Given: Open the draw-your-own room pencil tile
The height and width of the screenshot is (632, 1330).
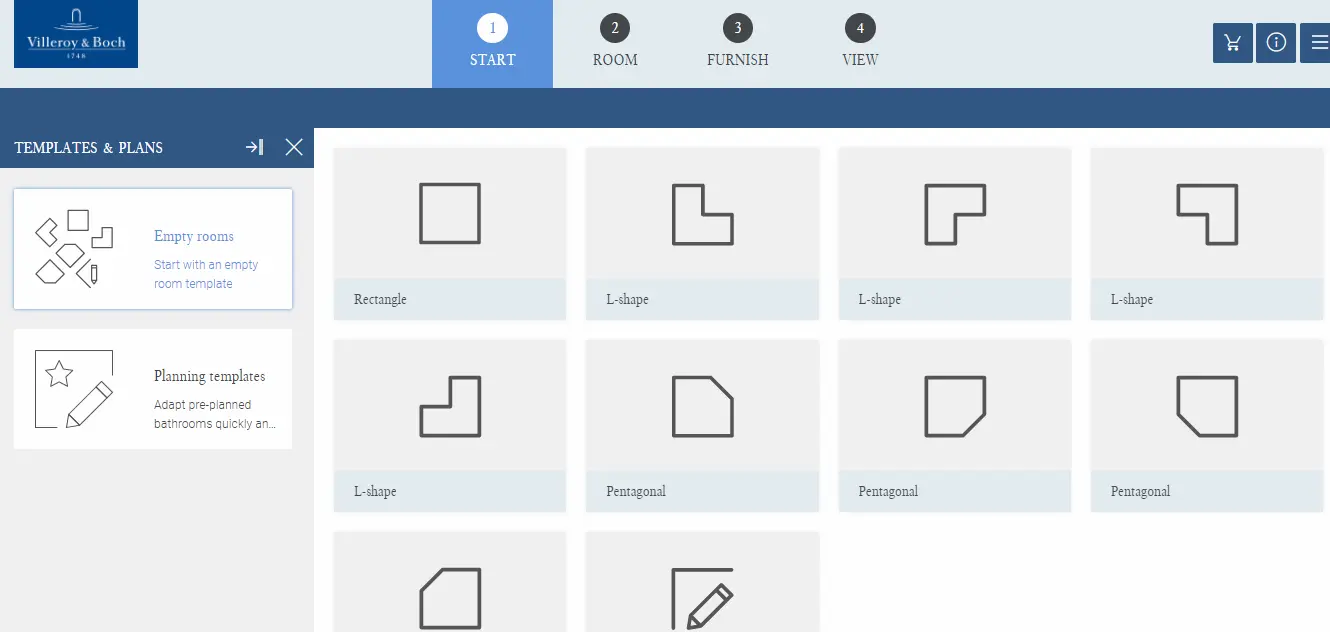Looking at the screenshot, I should click(x=702, y=596).
